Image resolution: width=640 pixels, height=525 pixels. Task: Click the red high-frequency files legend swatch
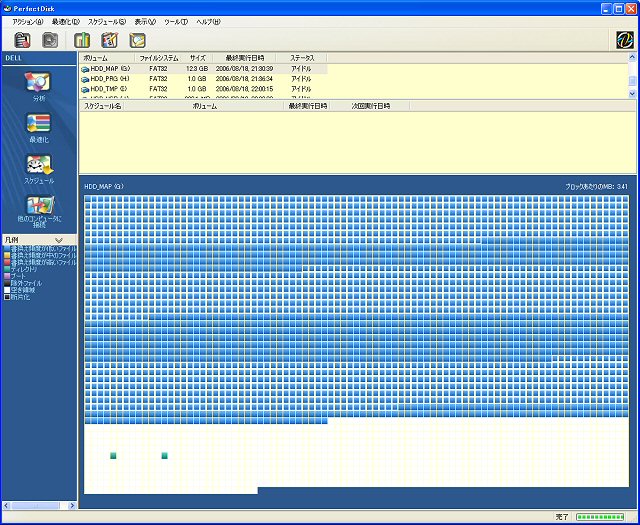[x=7, y=262]
